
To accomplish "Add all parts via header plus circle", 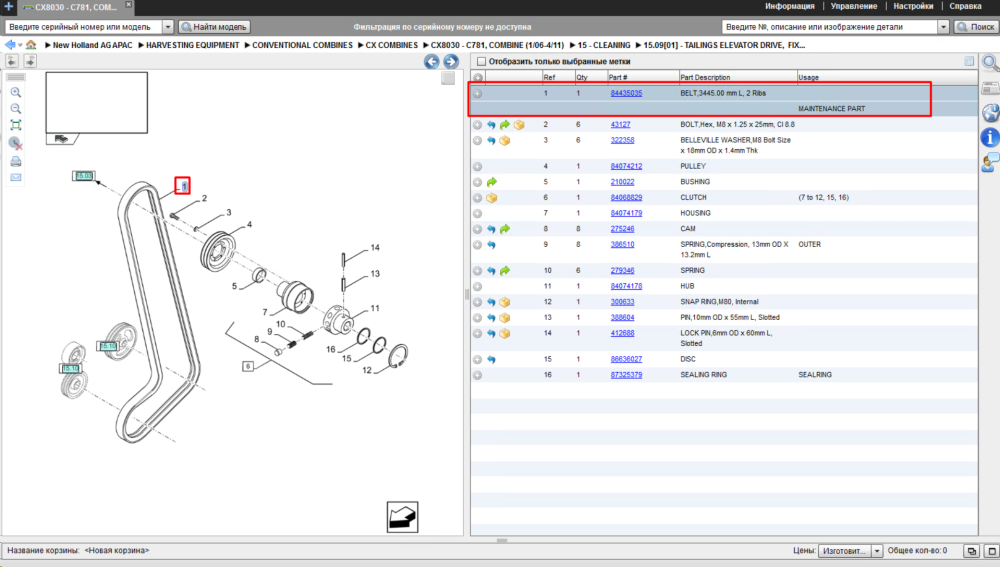I will point(478,78).
